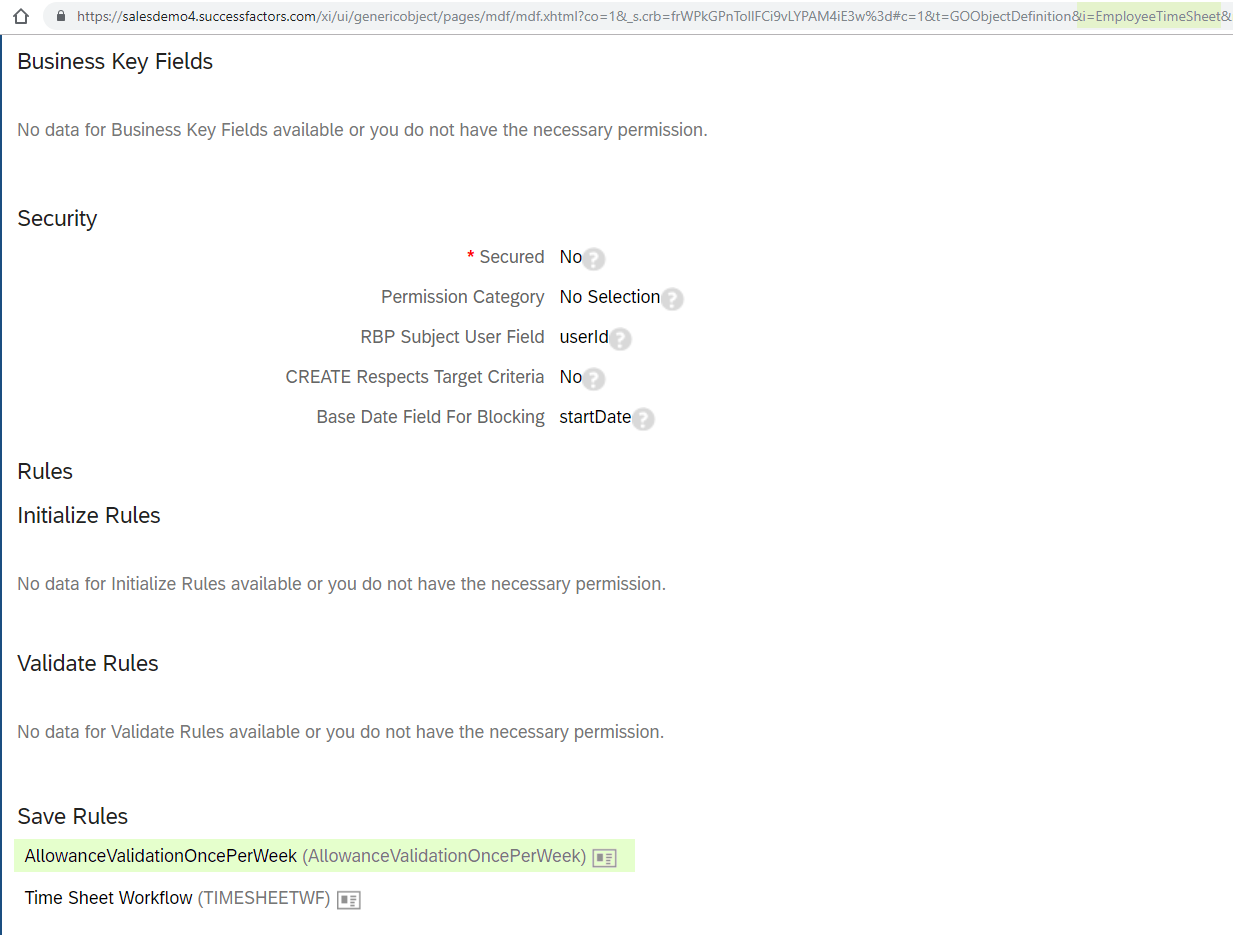This screenshot has height=935, width=1233.
Task: Open the Time Sheet Workflow rule
Action: tap(109, 898)
